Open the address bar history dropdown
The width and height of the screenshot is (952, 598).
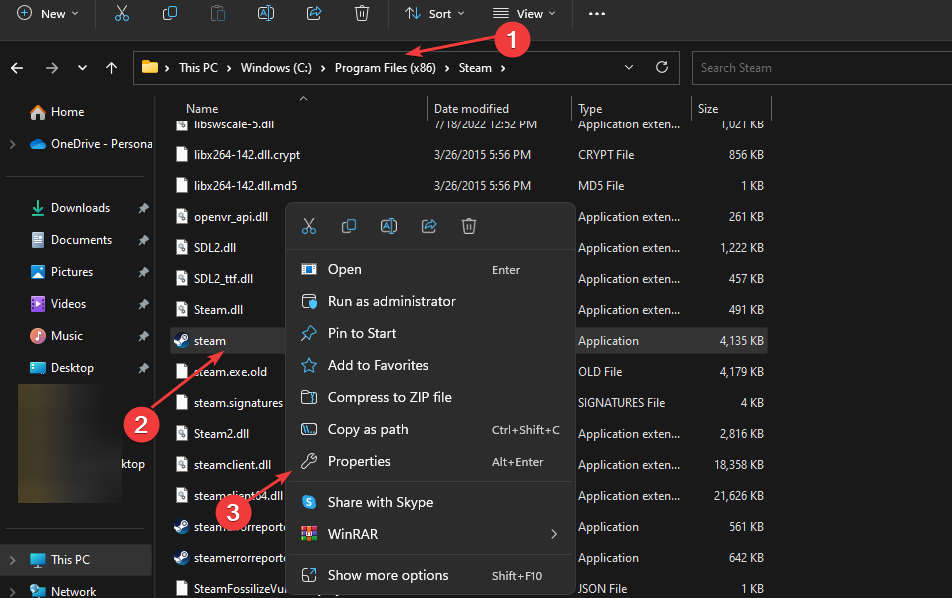[x=629, y=67]
